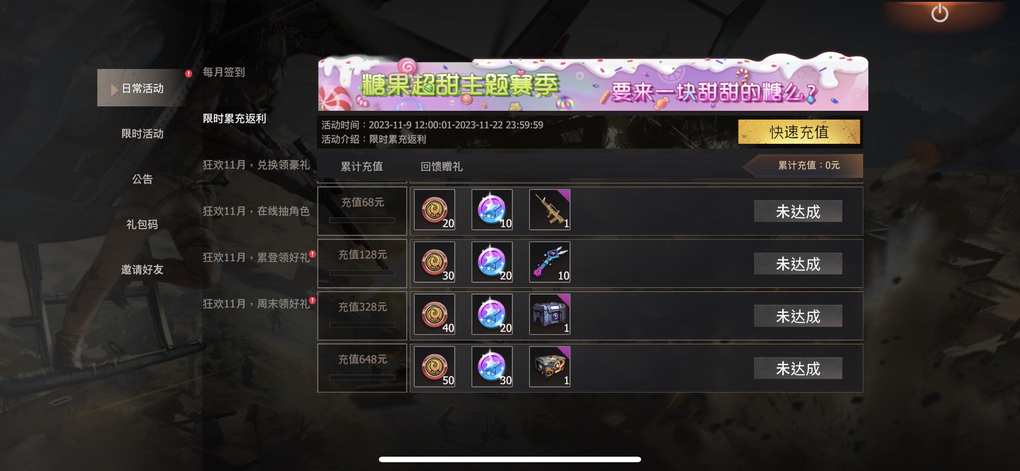Switch to the 限时活动 sidebar tab

tap(142, 133)
